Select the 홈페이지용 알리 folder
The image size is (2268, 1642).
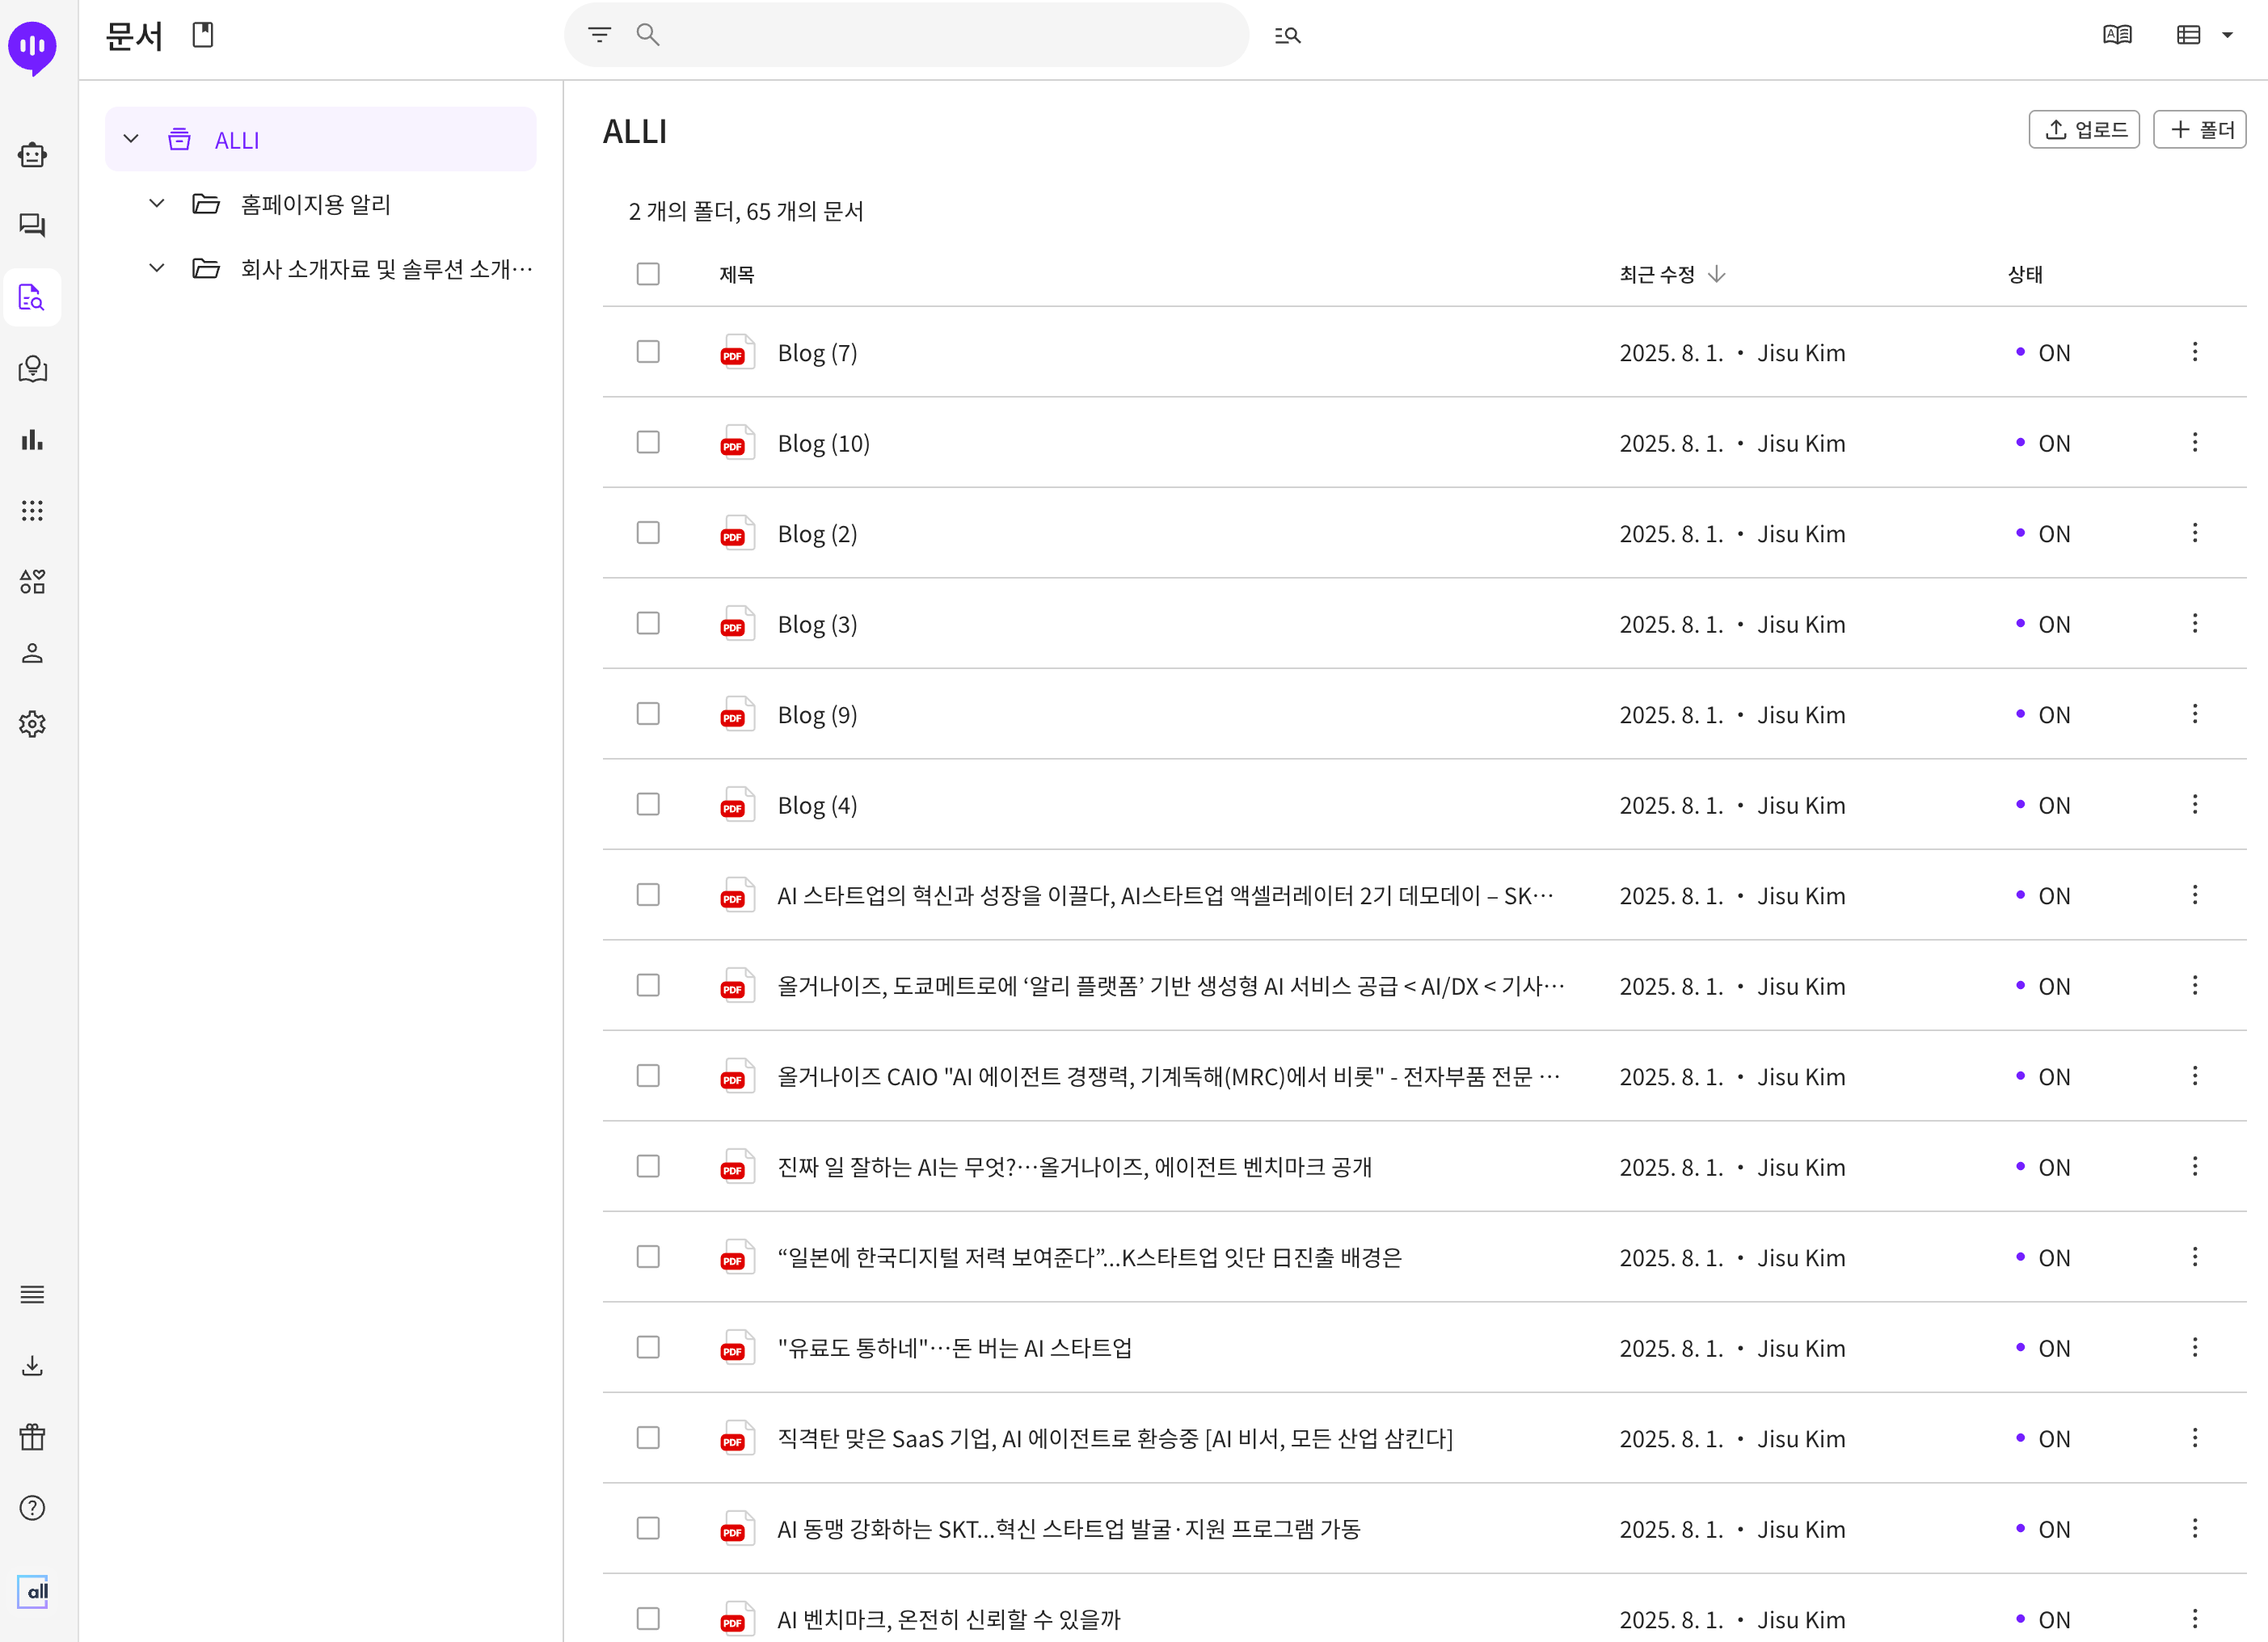[315, 204]
